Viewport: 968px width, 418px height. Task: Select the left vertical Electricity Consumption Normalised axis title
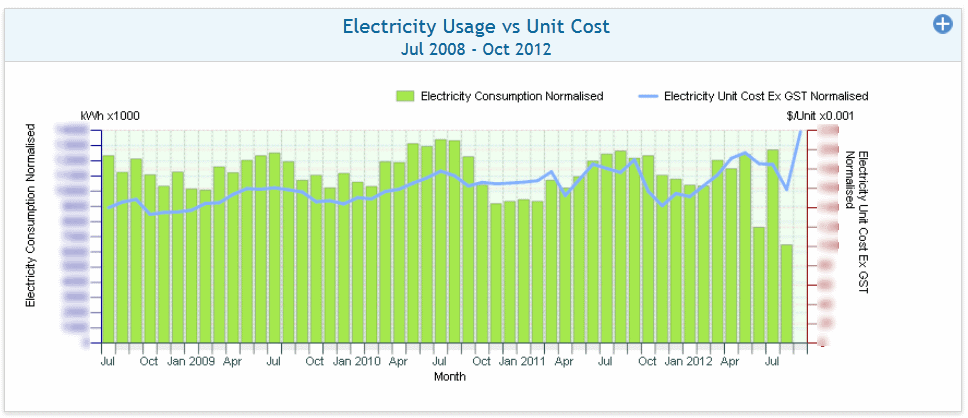click(31, 215)
